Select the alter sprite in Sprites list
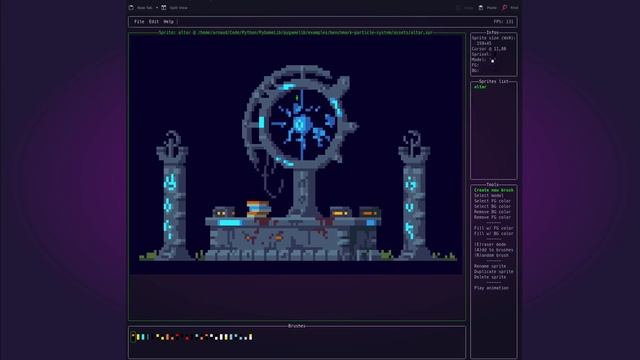This screenshot has width=640, height=360. click(480, 87)
